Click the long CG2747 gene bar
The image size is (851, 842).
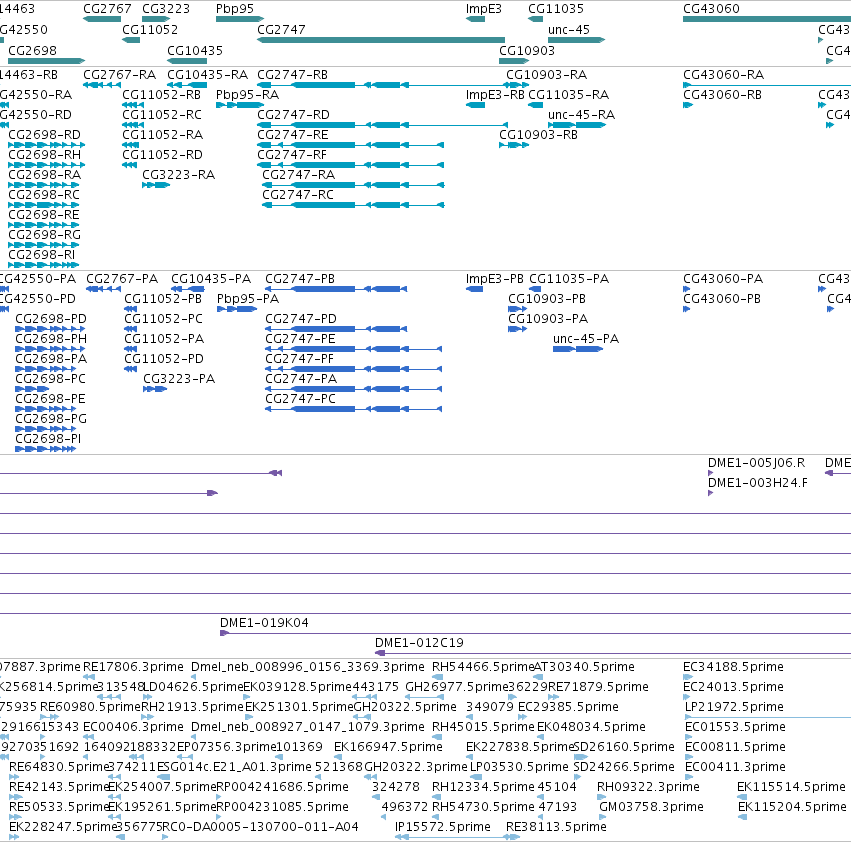381,40
